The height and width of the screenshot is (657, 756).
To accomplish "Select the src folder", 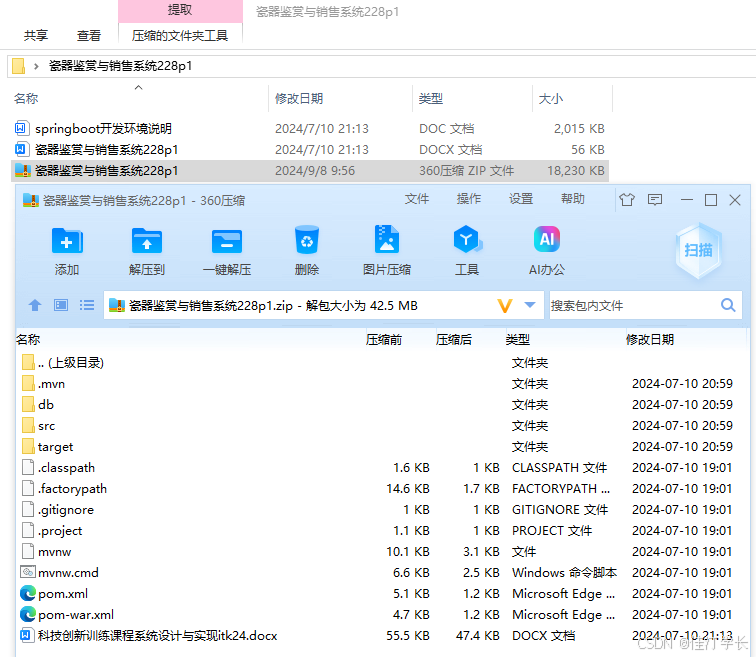I will click(39, 426).
